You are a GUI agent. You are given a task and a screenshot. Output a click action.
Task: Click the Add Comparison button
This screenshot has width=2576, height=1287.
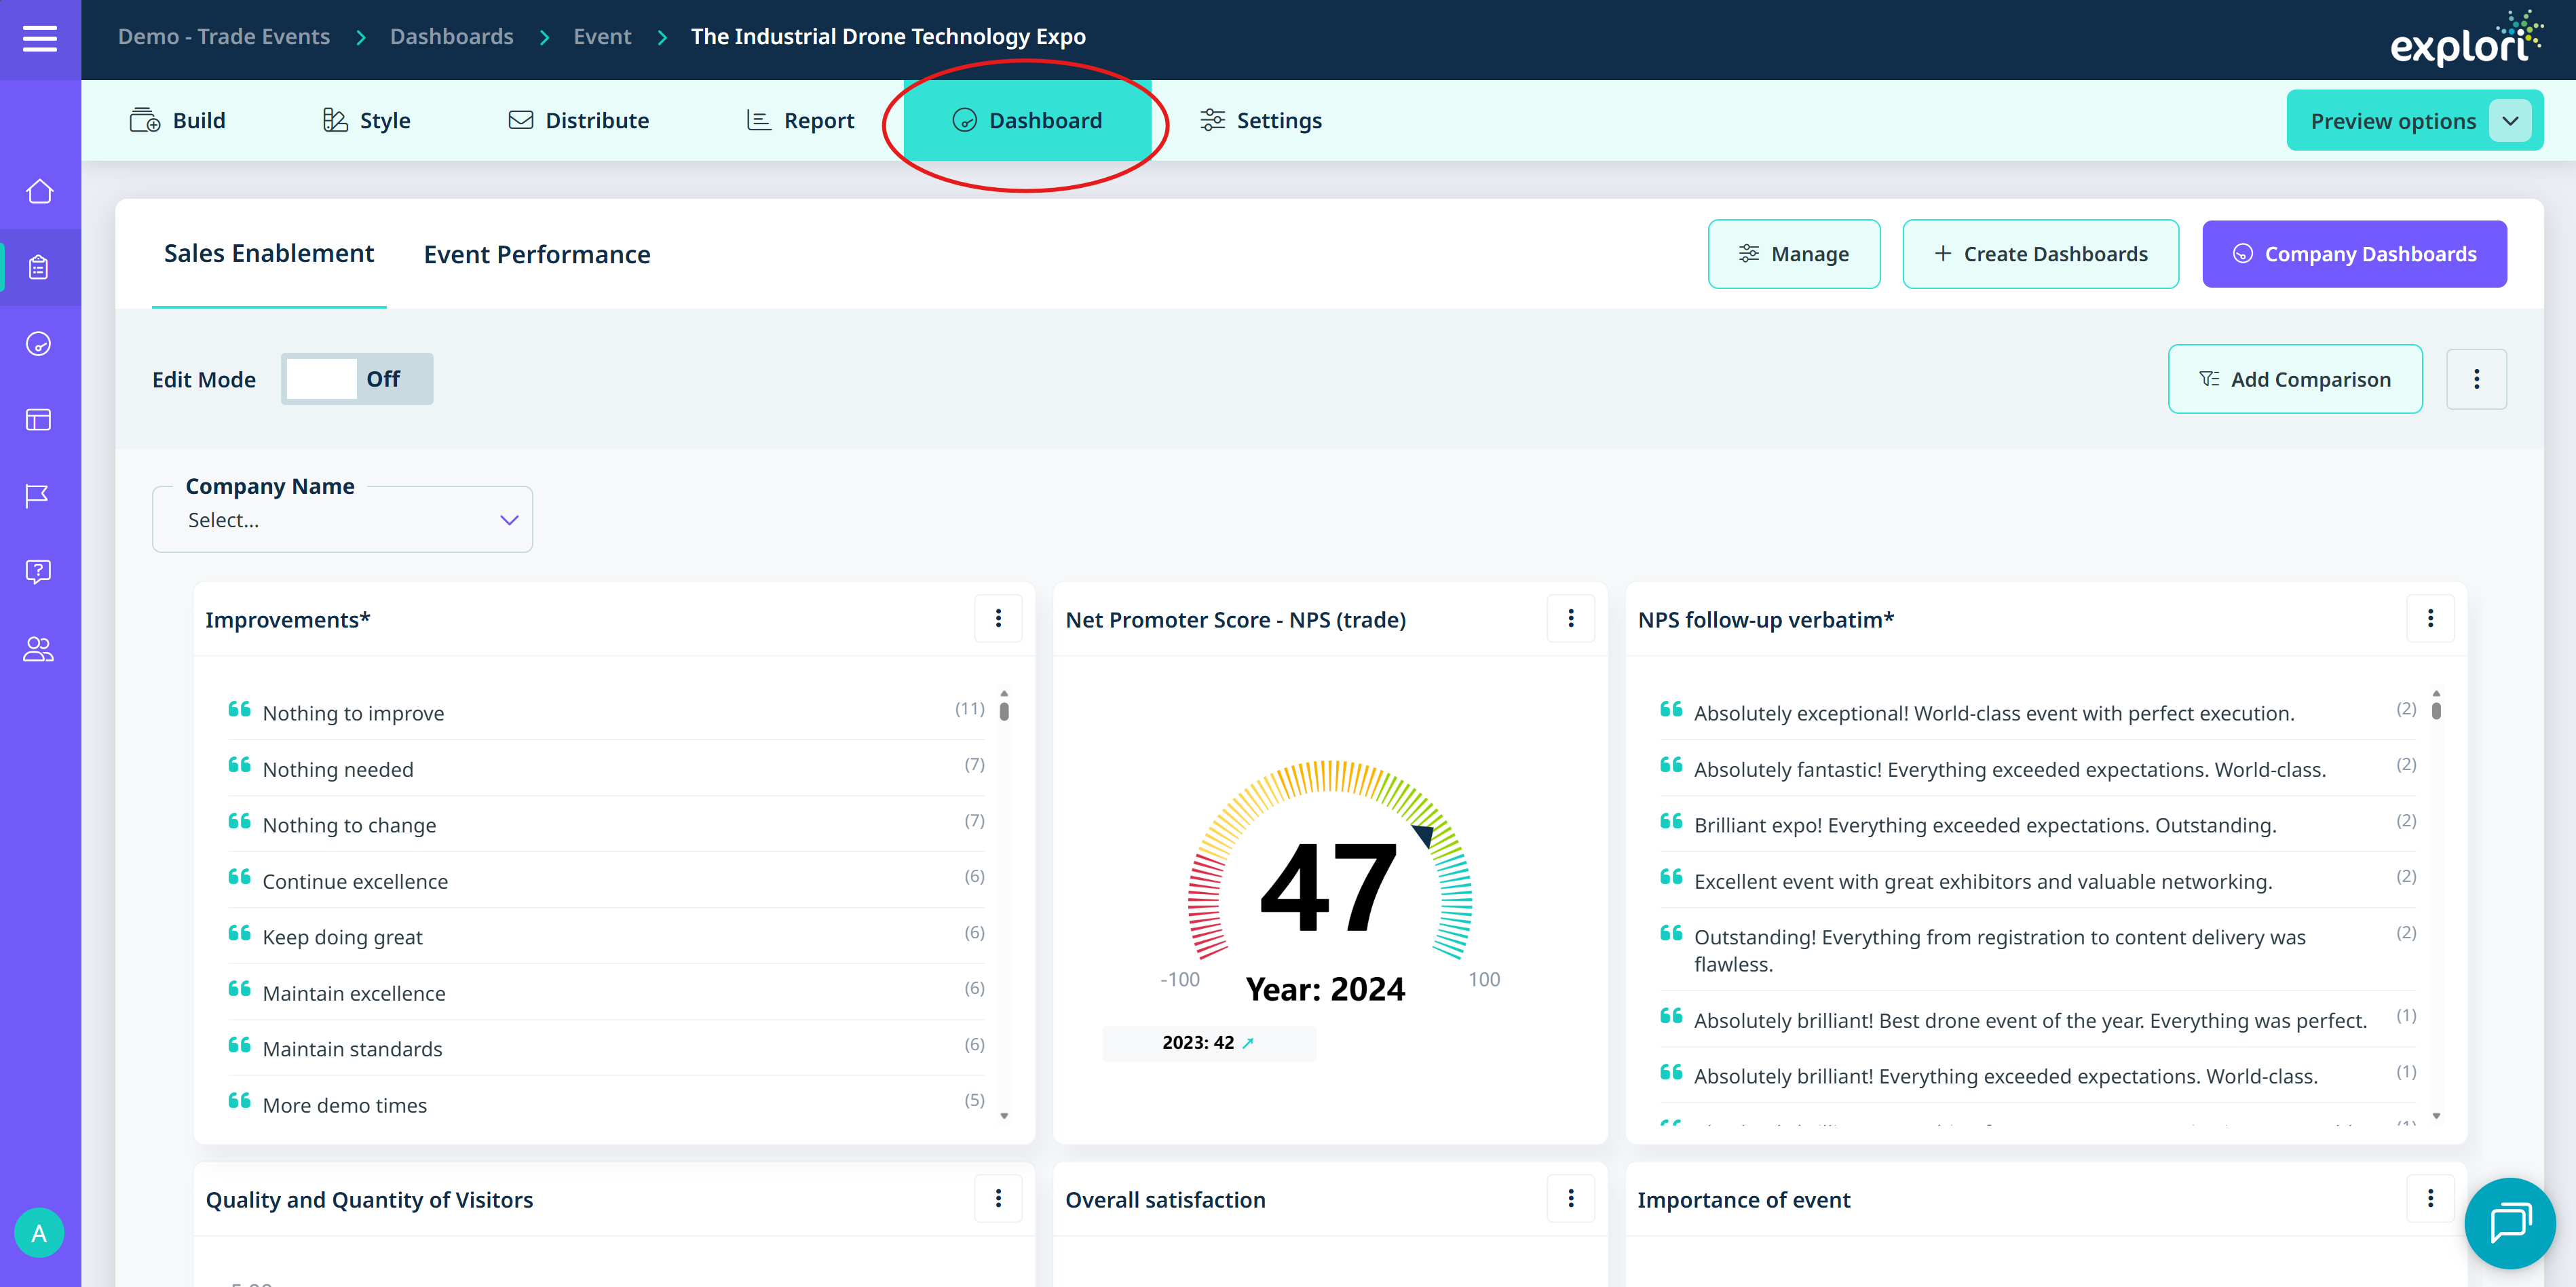click(x=2294, y=379)
